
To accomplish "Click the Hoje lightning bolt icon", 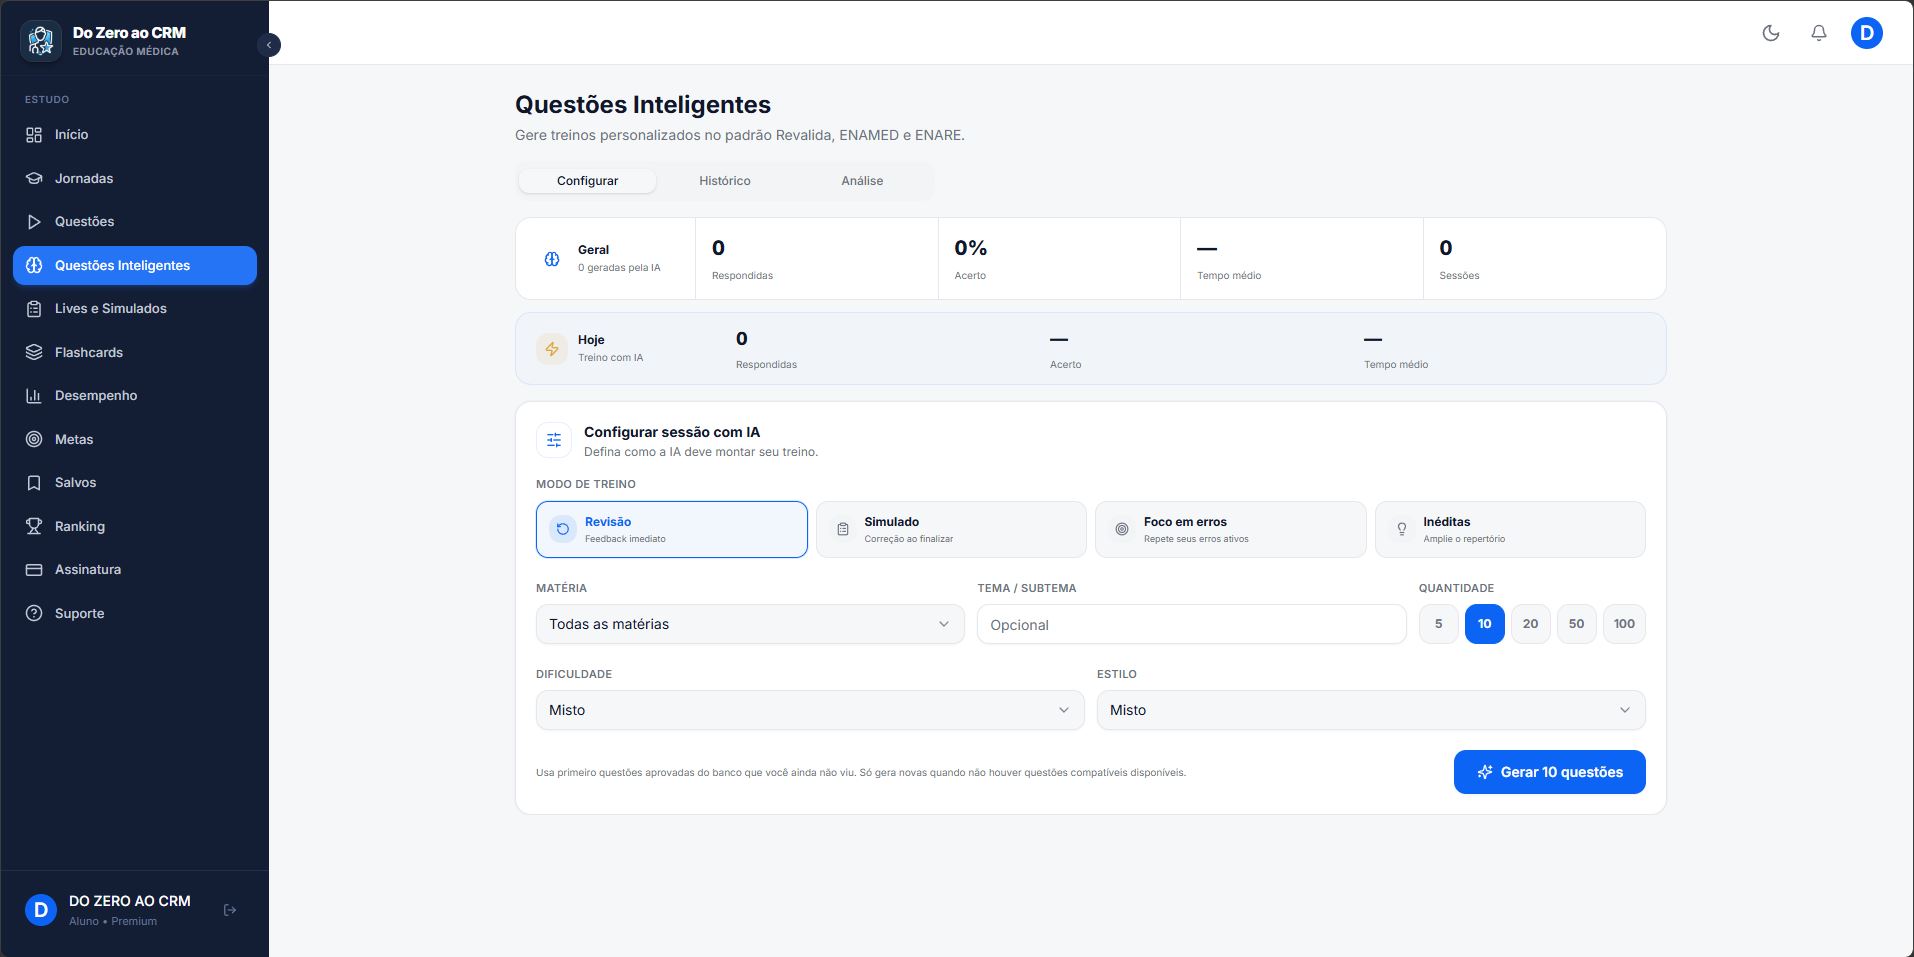I will click(552, 349).
